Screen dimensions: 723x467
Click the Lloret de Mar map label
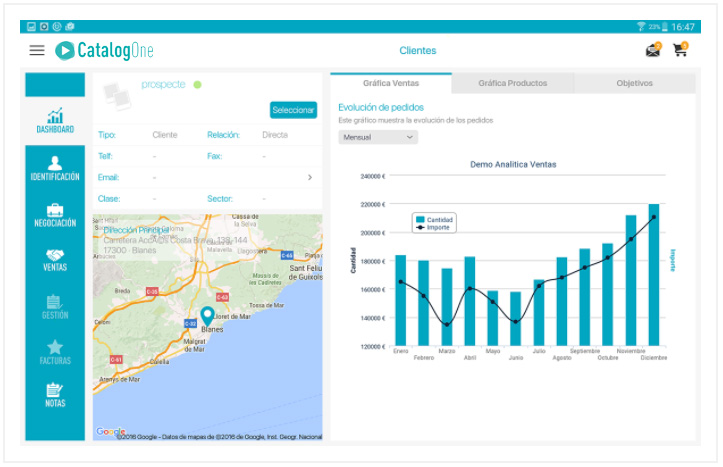click(232, 317)
